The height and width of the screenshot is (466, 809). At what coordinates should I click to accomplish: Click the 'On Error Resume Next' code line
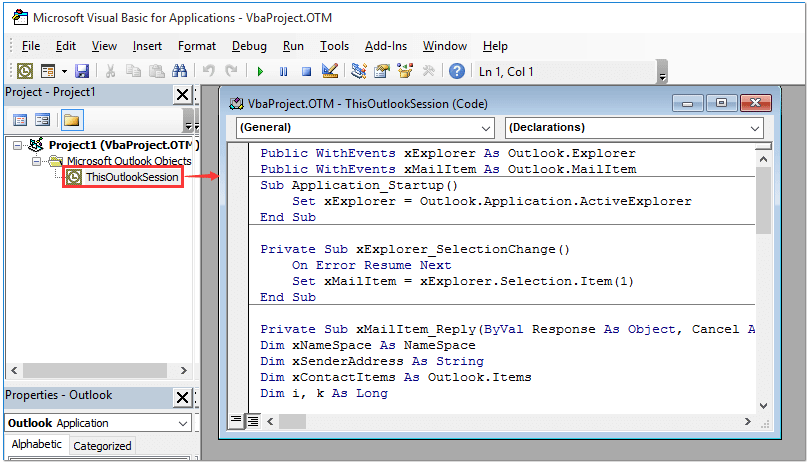coord(371,265)
